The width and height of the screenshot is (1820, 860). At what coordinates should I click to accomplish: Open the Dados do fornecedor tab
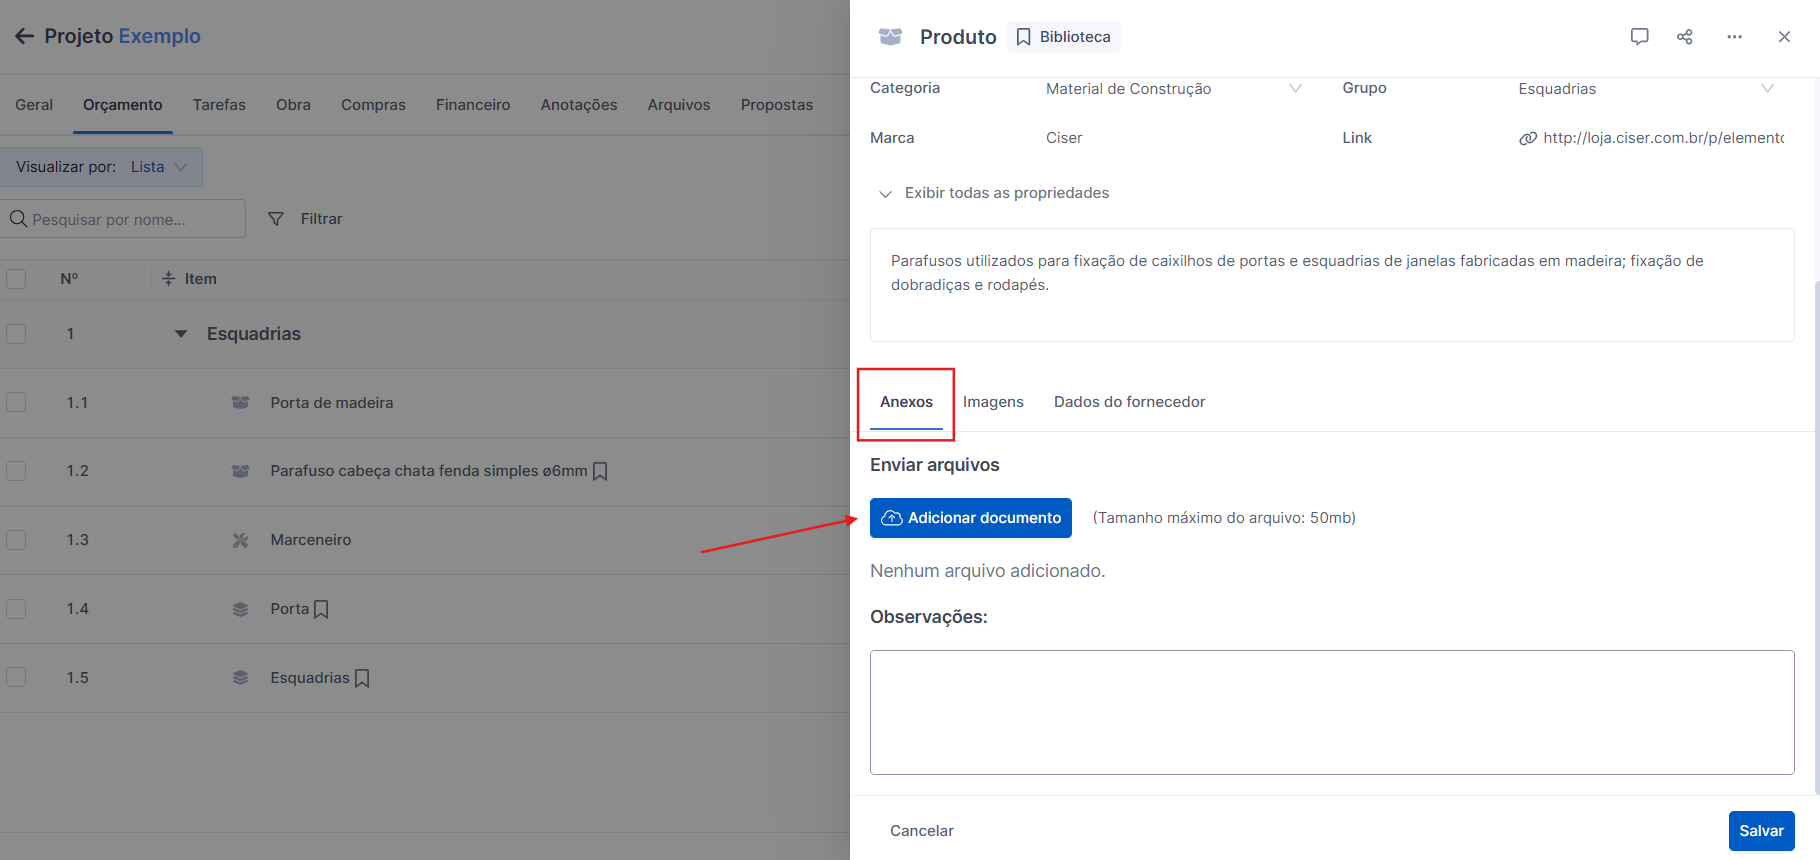point(1129,402)
